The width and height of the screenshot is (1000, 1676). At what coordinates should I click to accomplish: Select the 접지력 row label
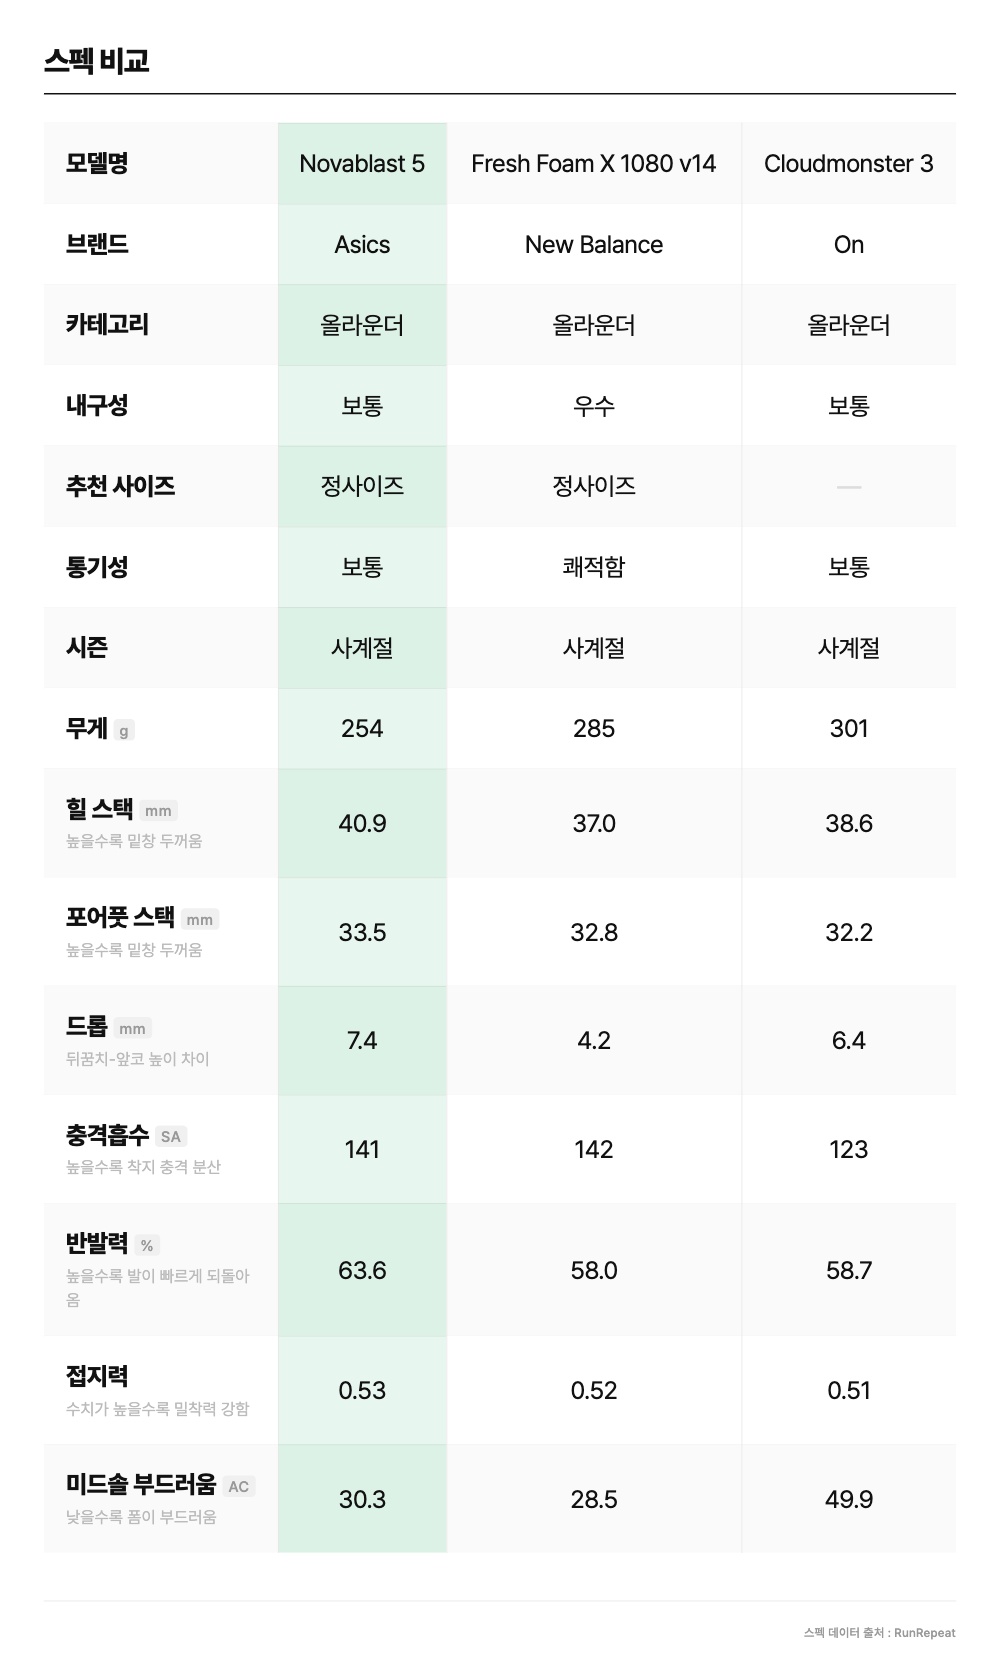[x=97, y=1377]
